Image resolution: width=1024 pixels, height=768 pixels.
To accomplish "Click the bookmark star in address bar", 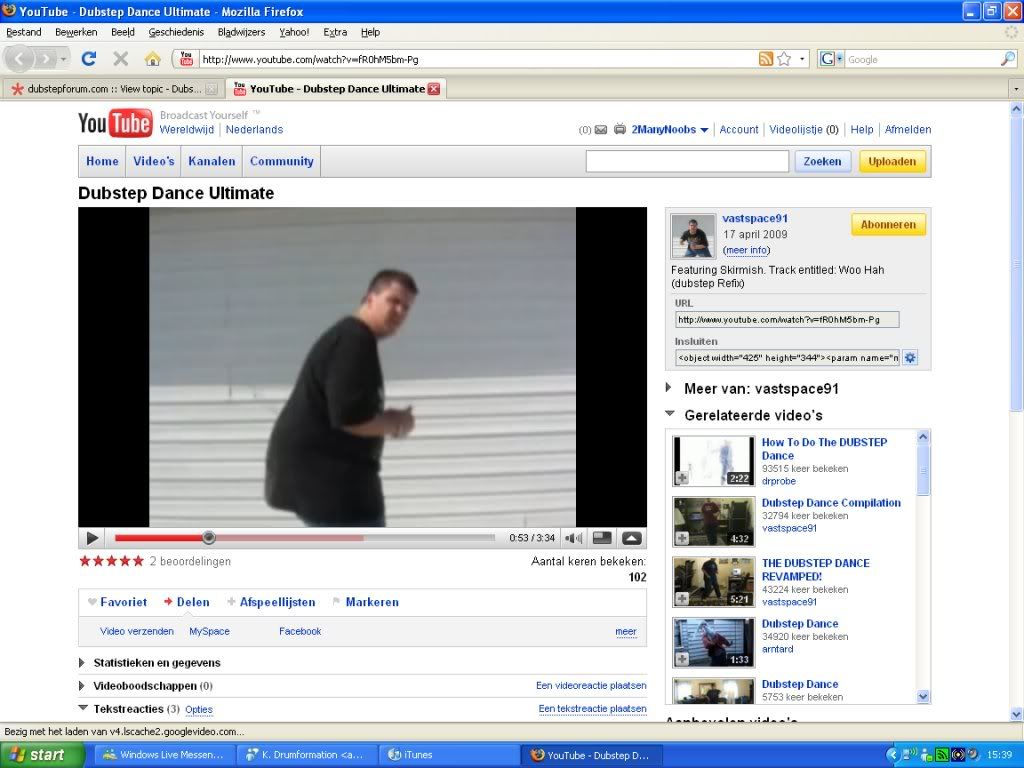I will click(x=785, y=59).
